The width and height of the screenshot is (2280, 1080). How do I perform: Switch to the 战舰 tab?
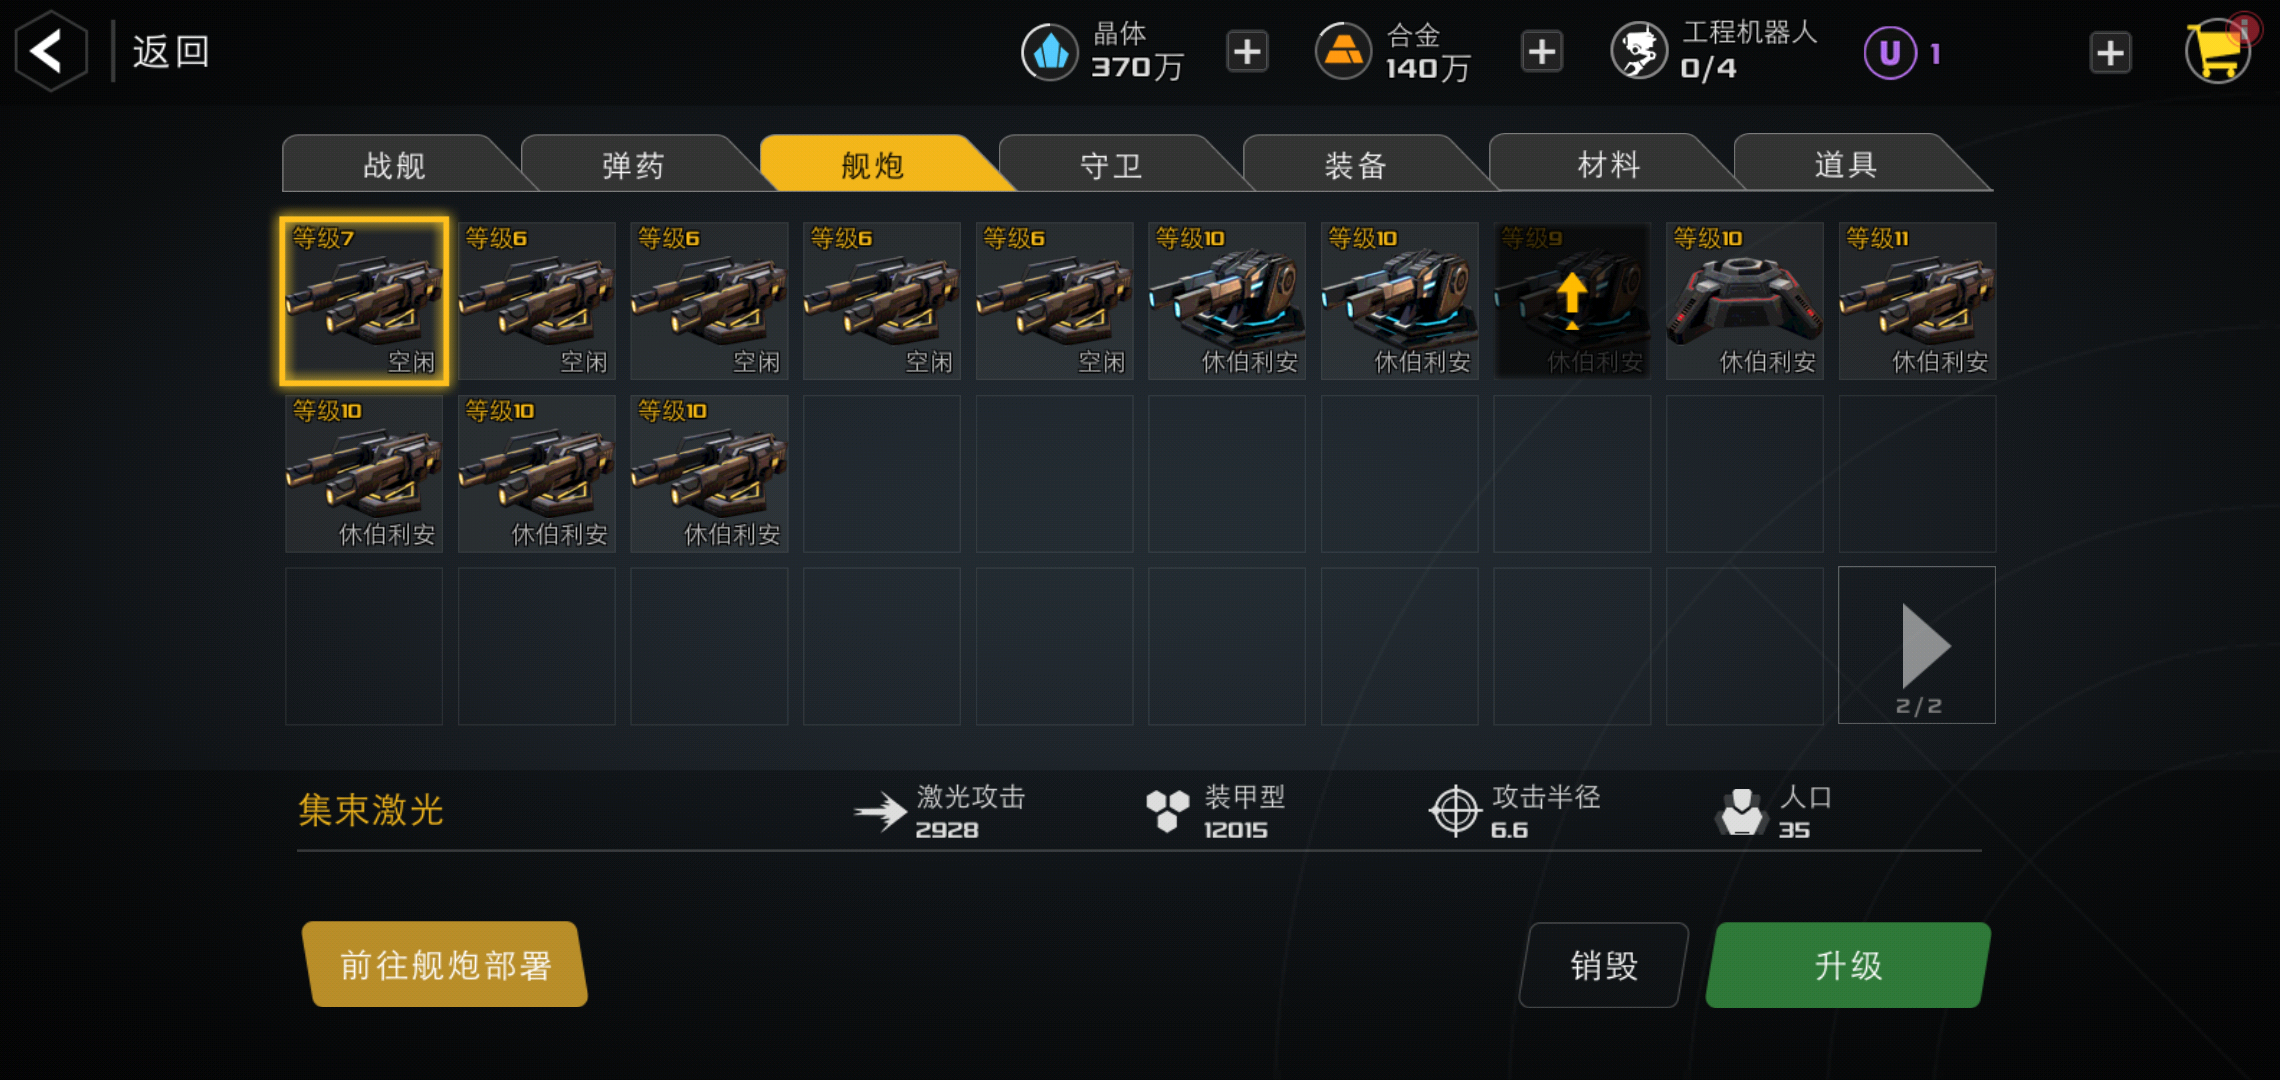click(395, 164)
